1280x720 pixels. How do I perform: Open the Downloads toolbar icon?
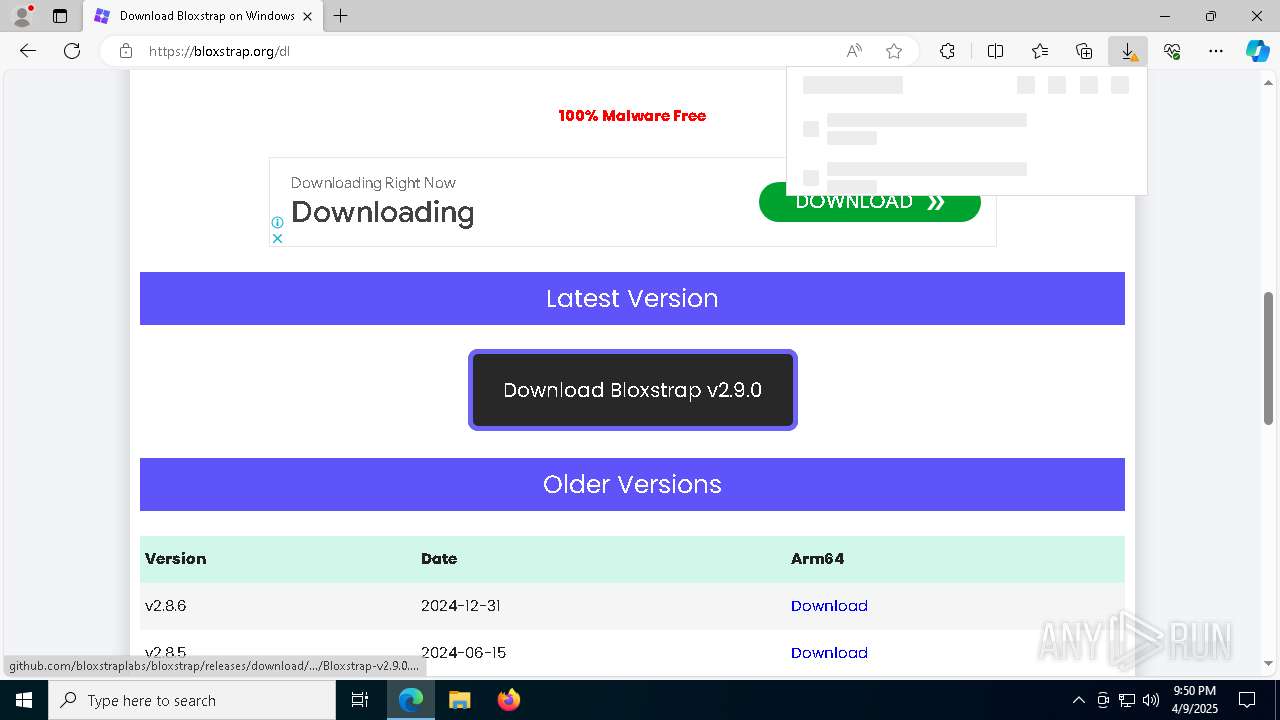[1128, 51]
